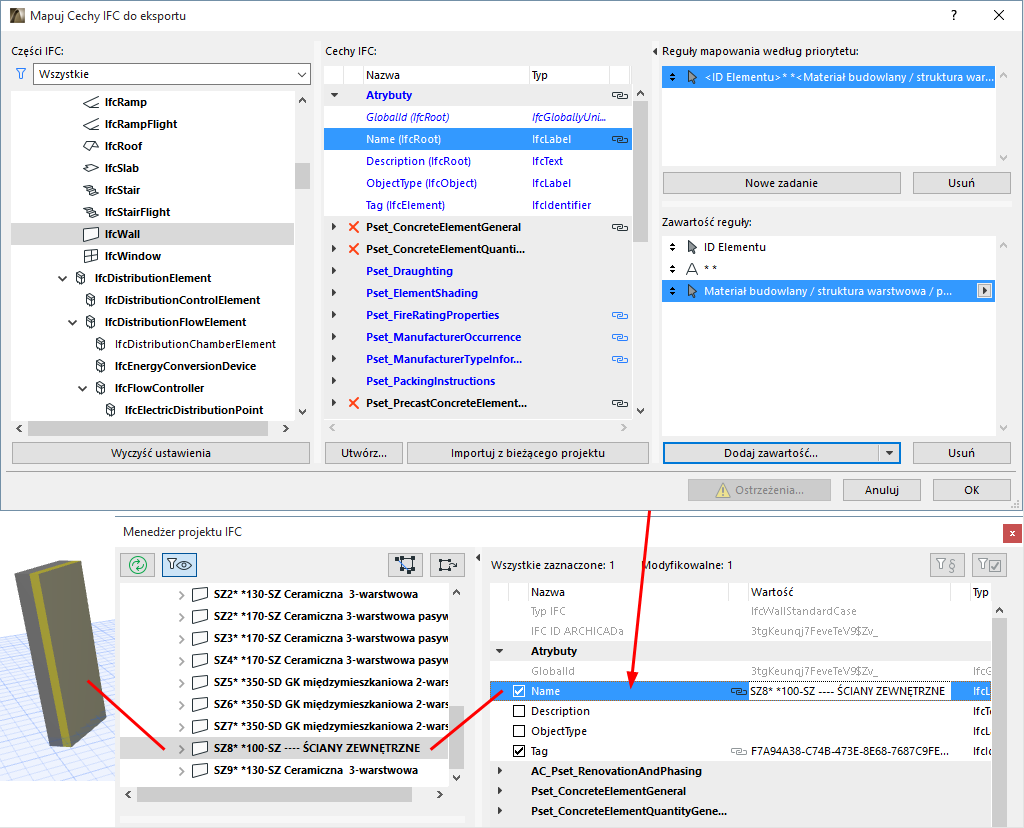The height and width of the screenshot is (828, 1024).
Task: Collapse the IfcFlowController tree node
Action: pos(83,388)
